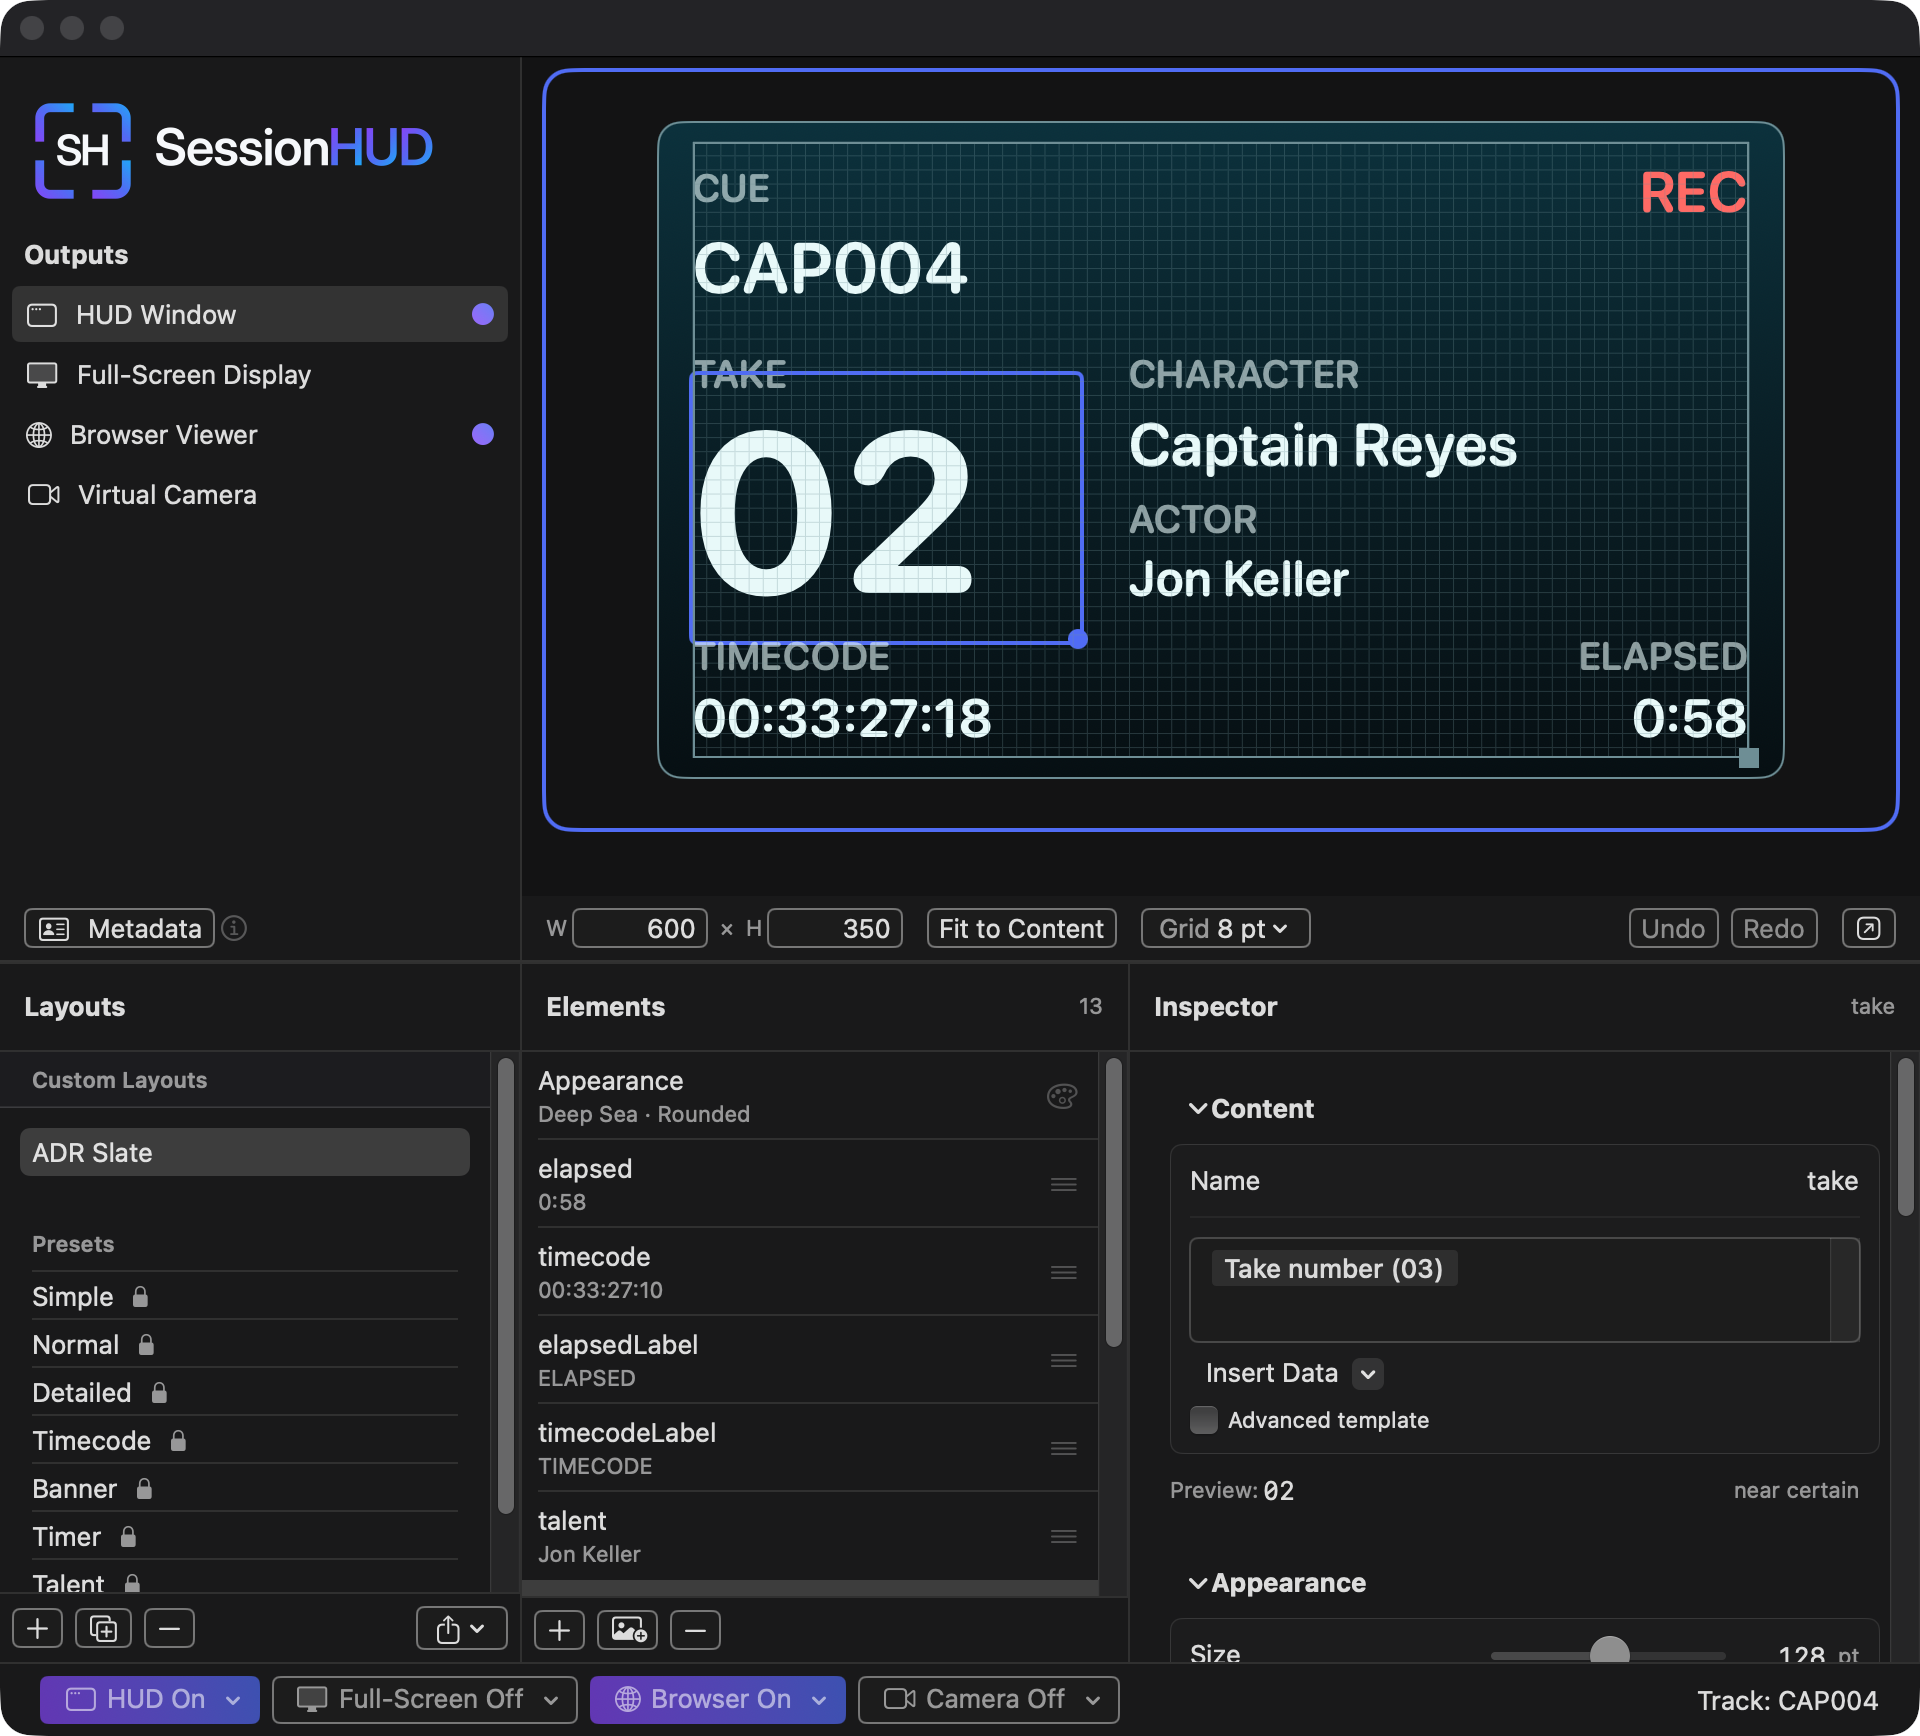This screenshot has width=1920, height=1736.
Task: Open the share layout menu
Action: (x=461, y=1628)
